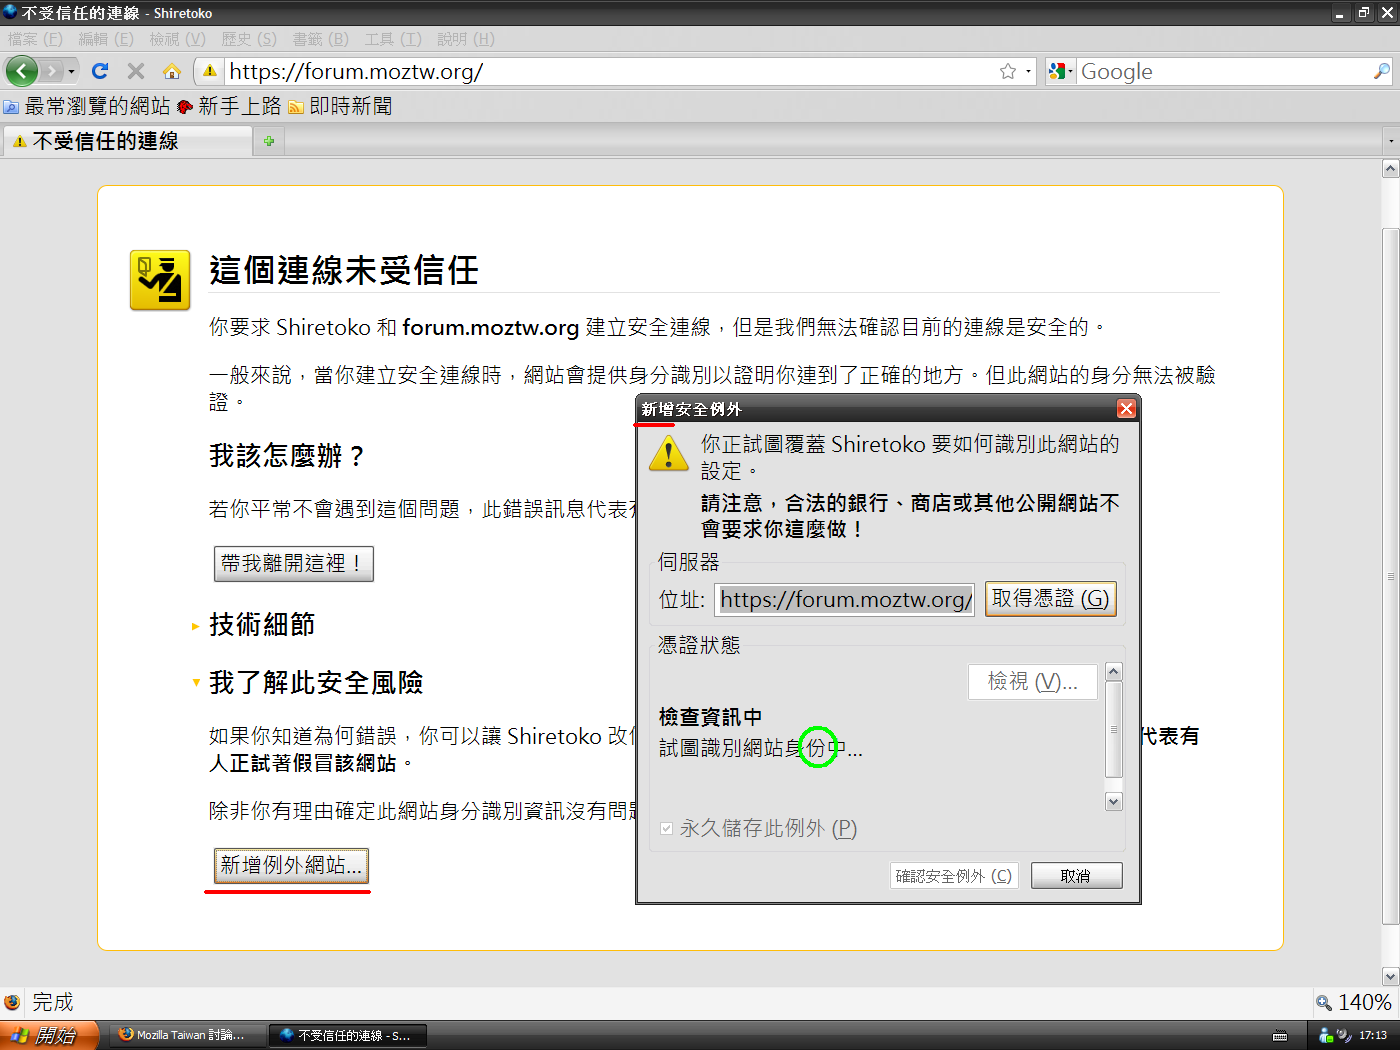Click the zoom magnifier icon in status bar
Image resolution: width=1400 pixels, height=1050 pixels.
click(x=1324, y=1003)
